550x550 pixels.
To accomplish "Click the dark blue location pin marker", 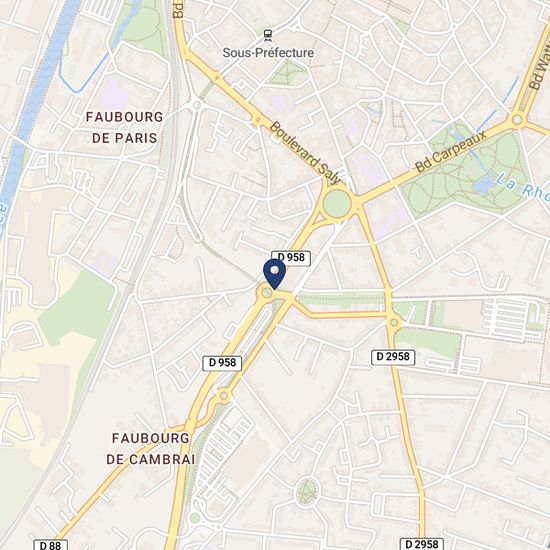I will tap(274, 274).
